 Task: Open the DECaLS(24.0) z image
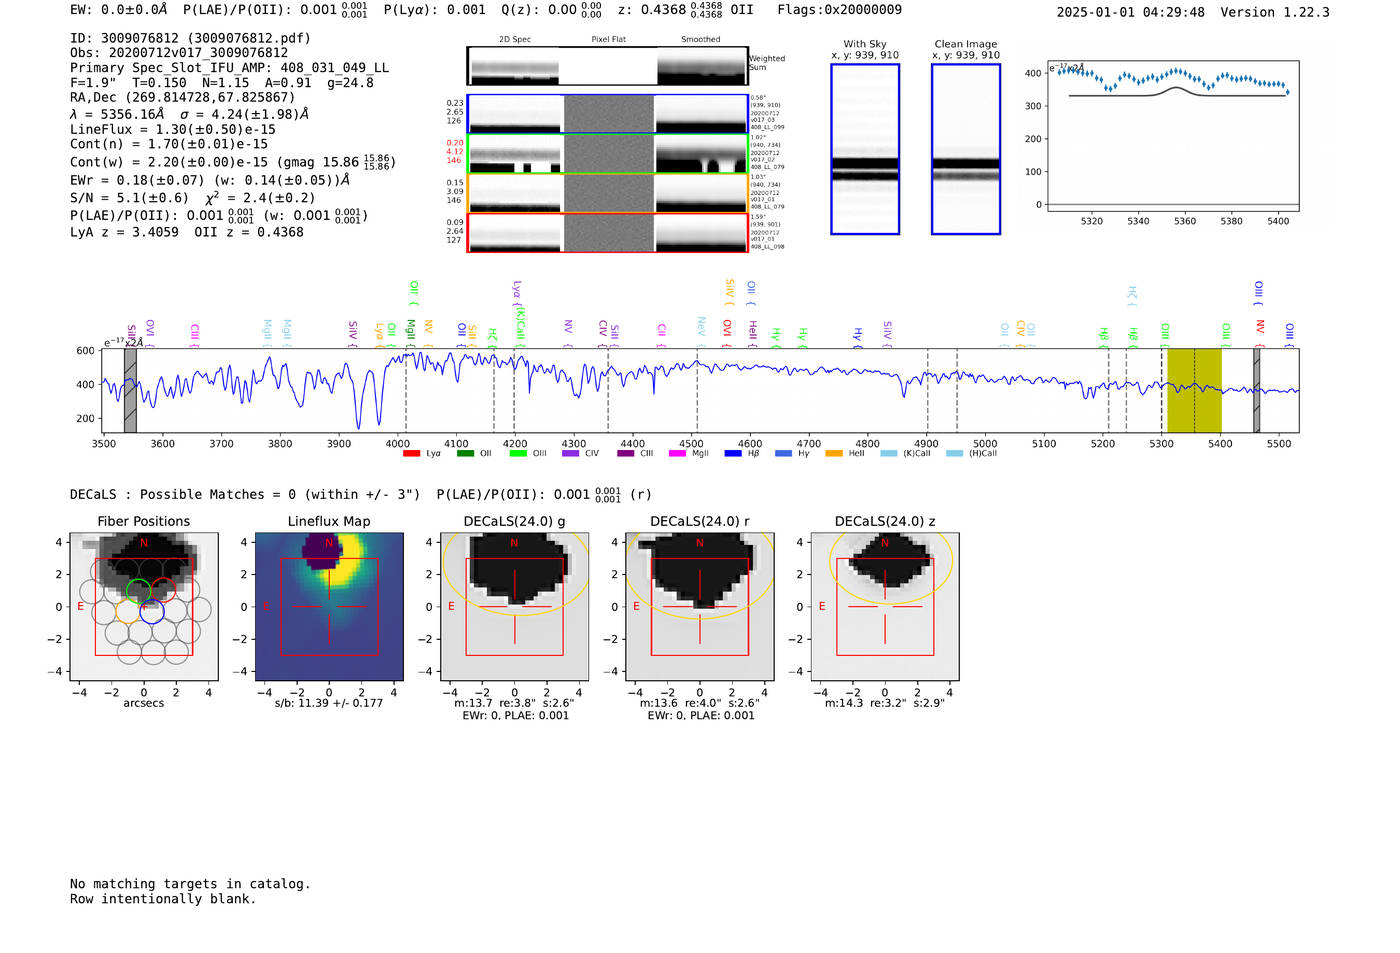[885, 606]
